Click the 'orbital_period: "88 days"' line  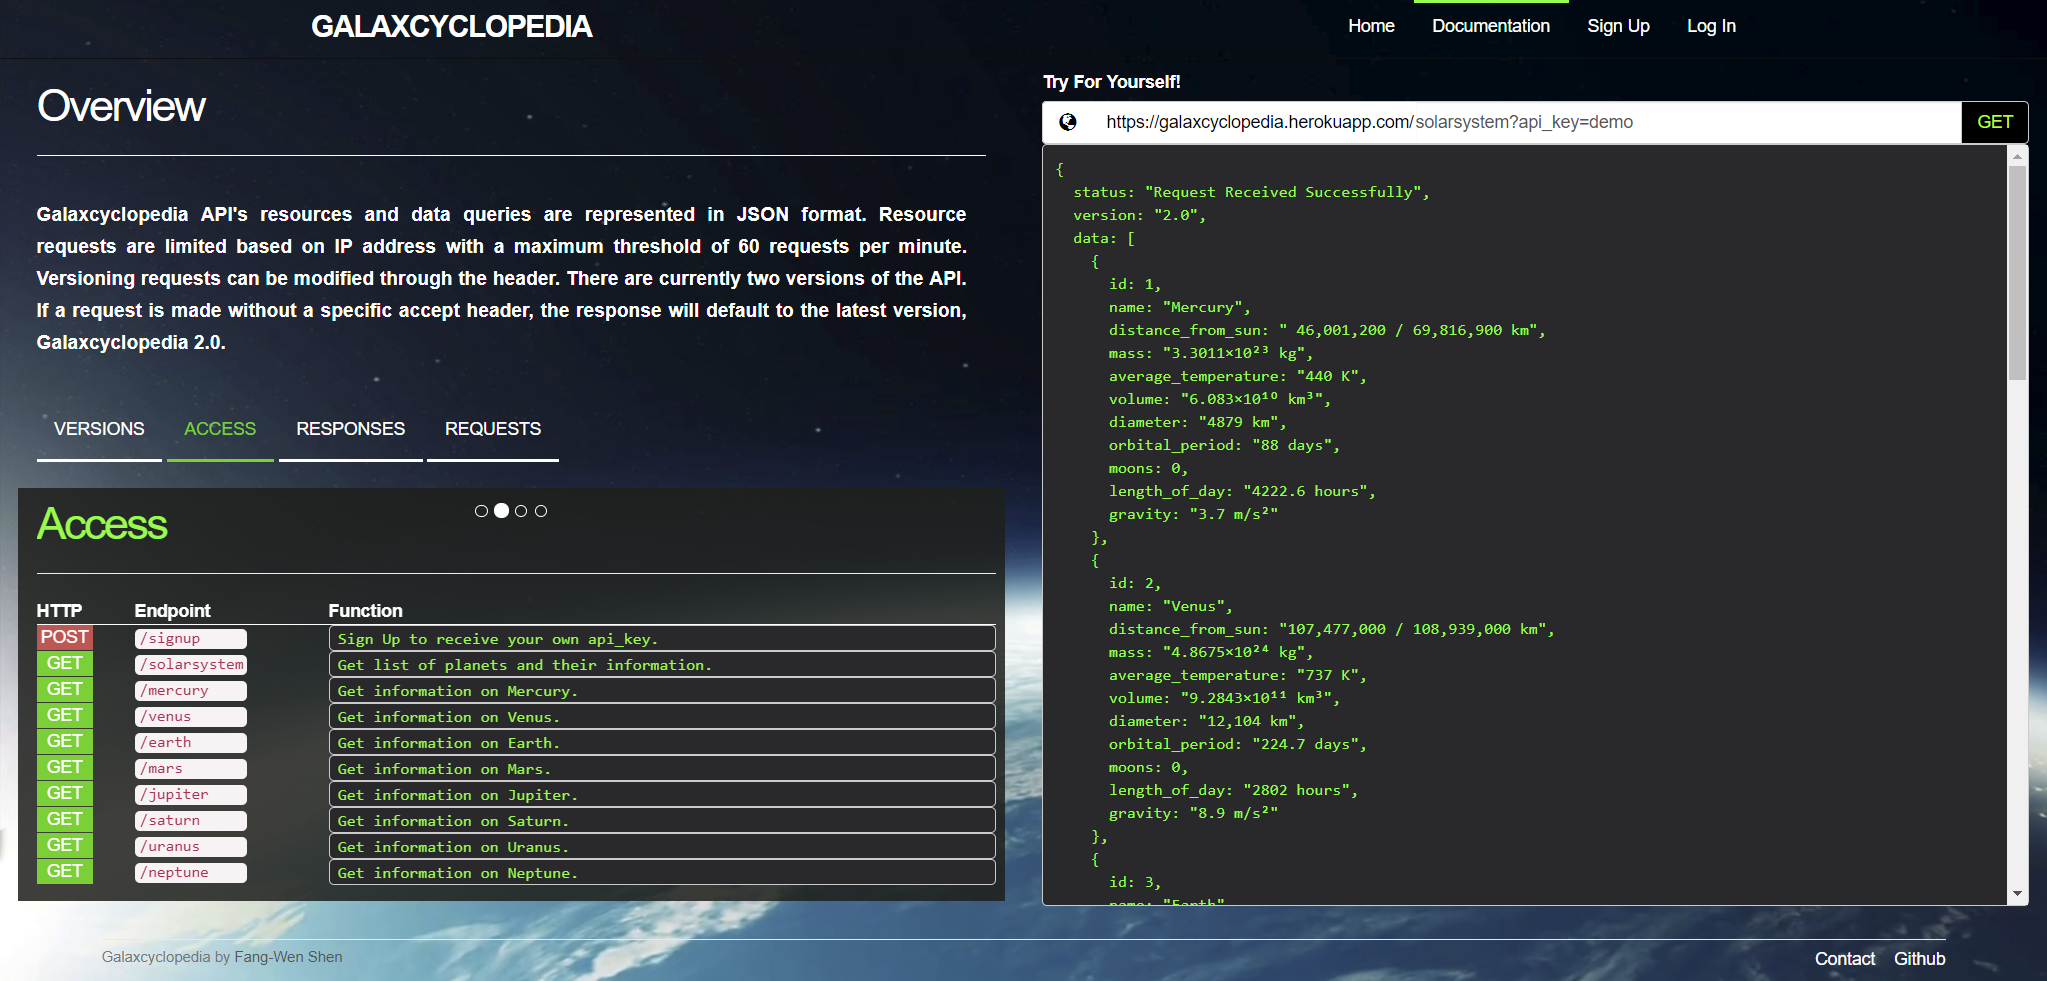tap(1224, 445)
